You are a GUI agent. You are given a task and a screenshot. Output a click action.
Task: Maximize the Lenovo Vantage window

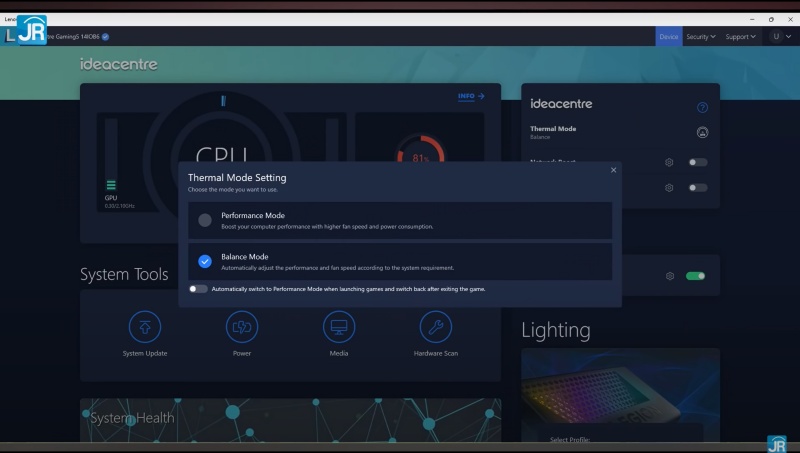tap(771, 19)
